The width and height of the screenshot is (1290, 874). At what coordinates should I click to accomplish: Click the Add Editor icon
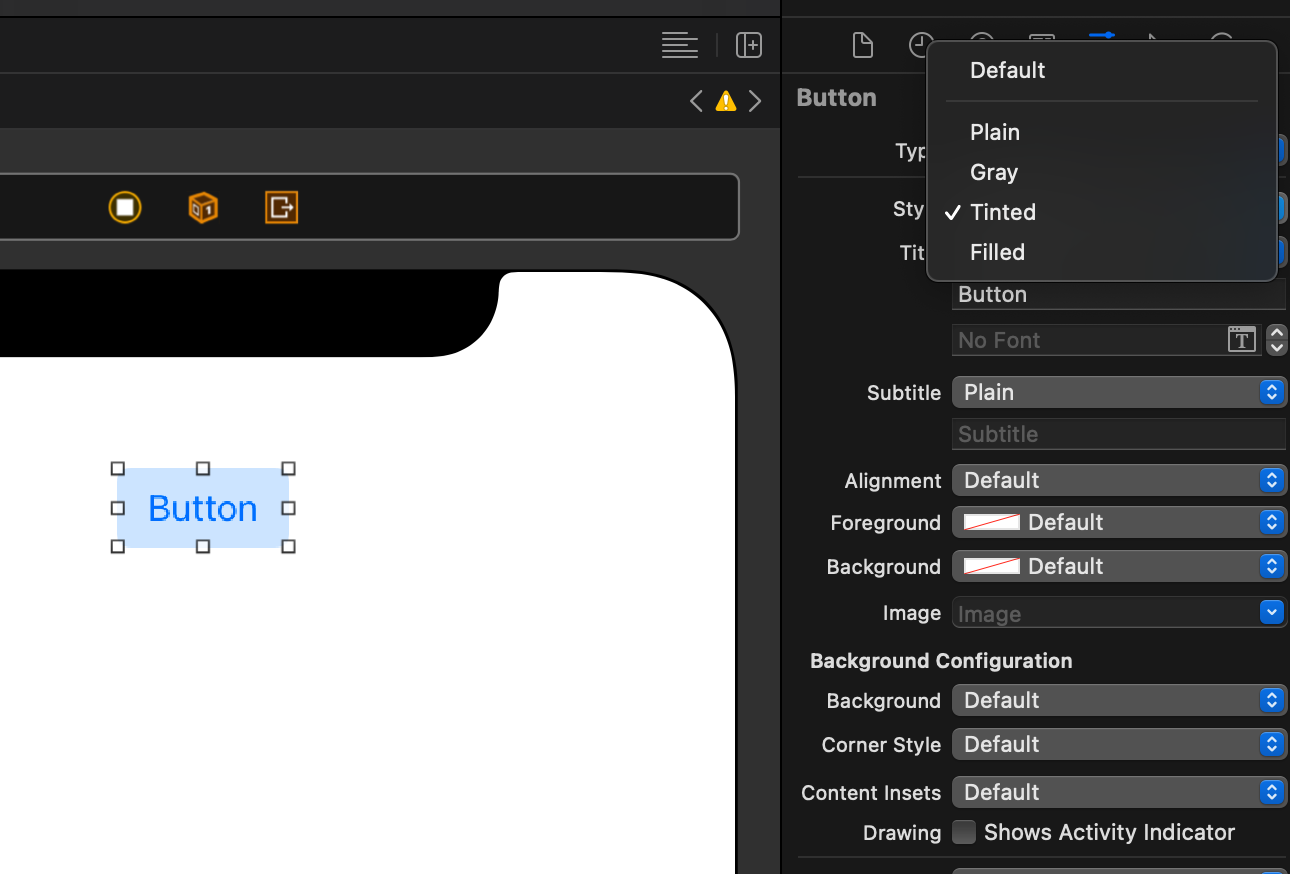[748, 45]
